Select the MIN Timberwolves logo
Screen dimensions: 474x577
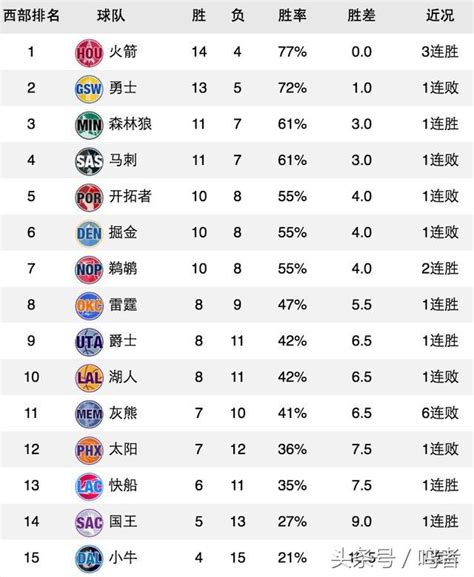coord(89,125)
